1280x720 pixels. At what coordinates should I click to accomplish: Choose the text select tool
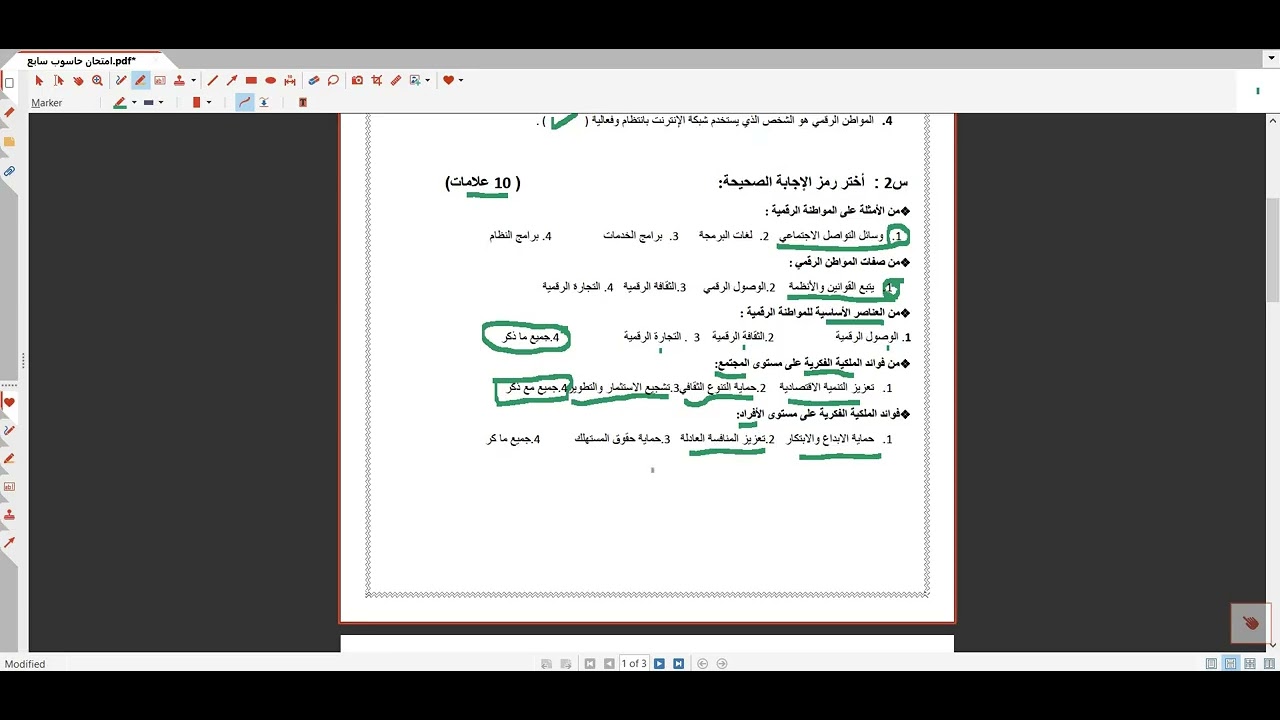(x=59, y=81)
